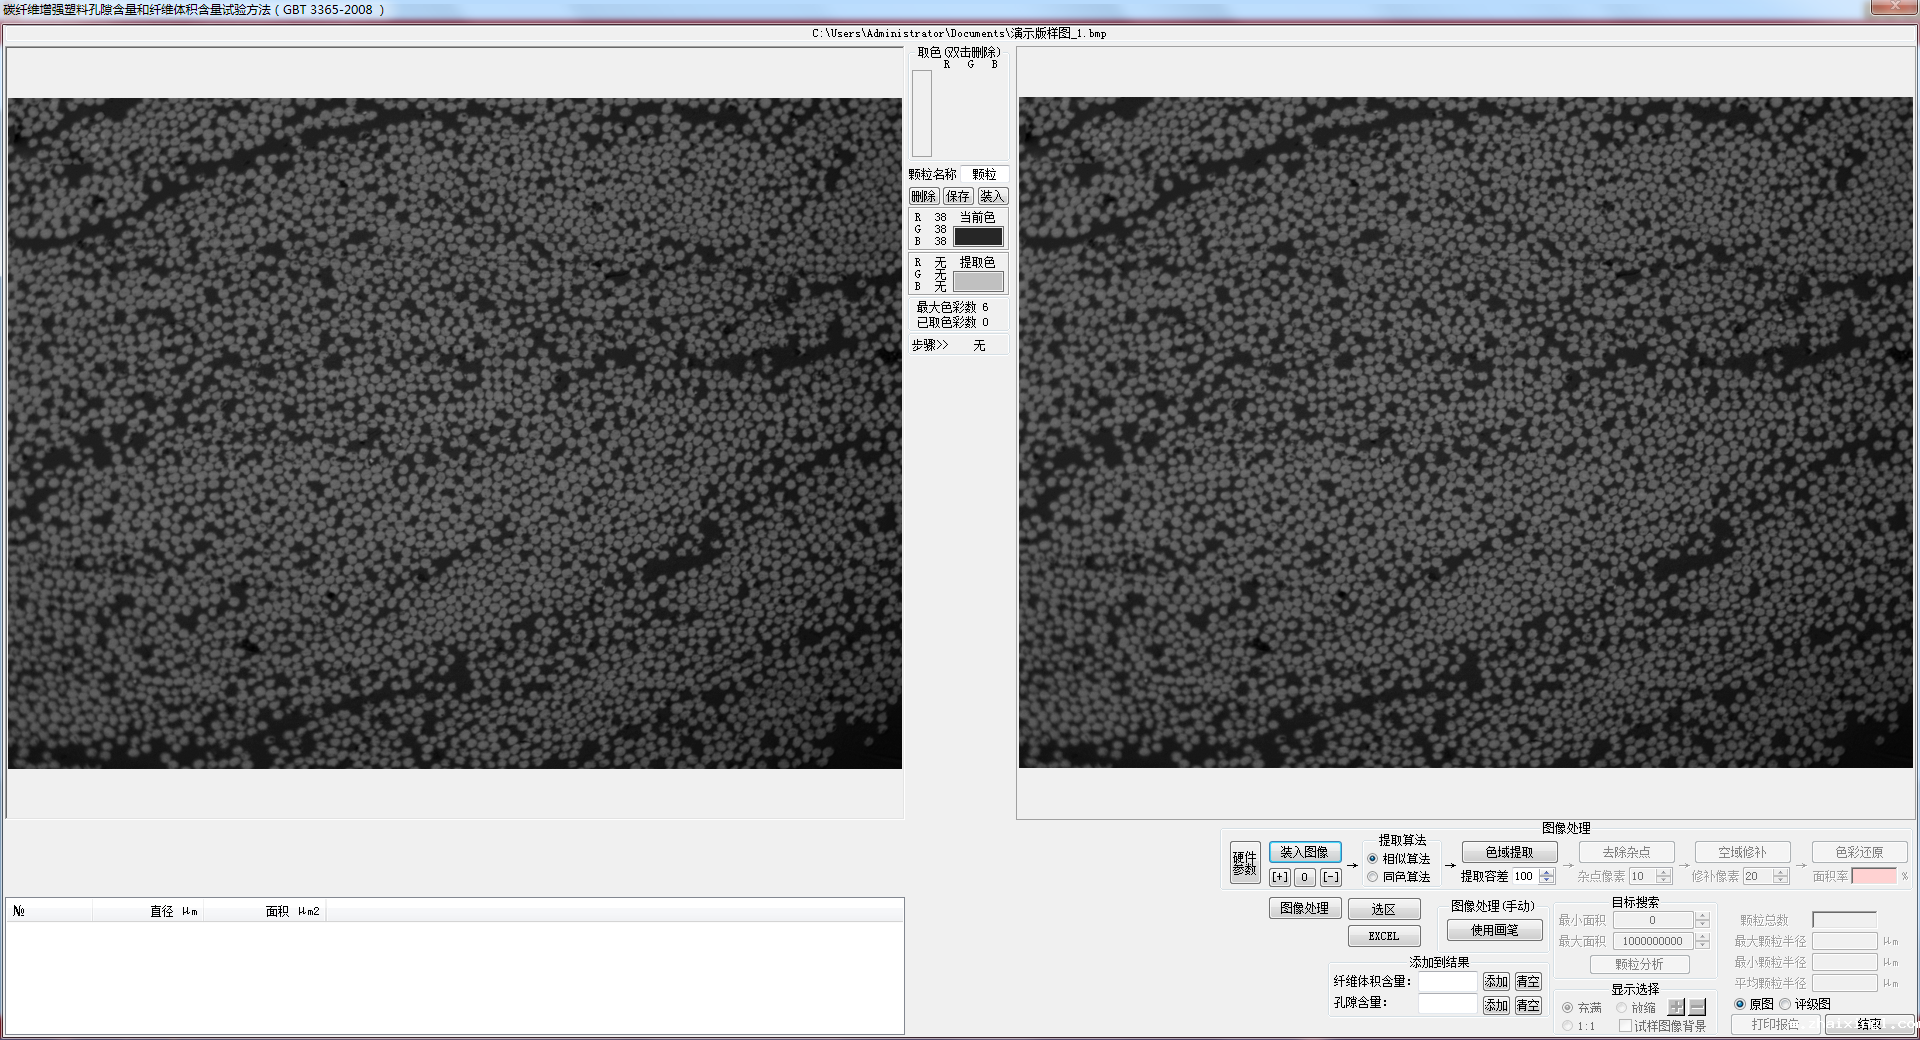The height and width of the screenshot is (1040, 1920).
Task: Click the 使用画笔 button
Action: click(1494, 930)
